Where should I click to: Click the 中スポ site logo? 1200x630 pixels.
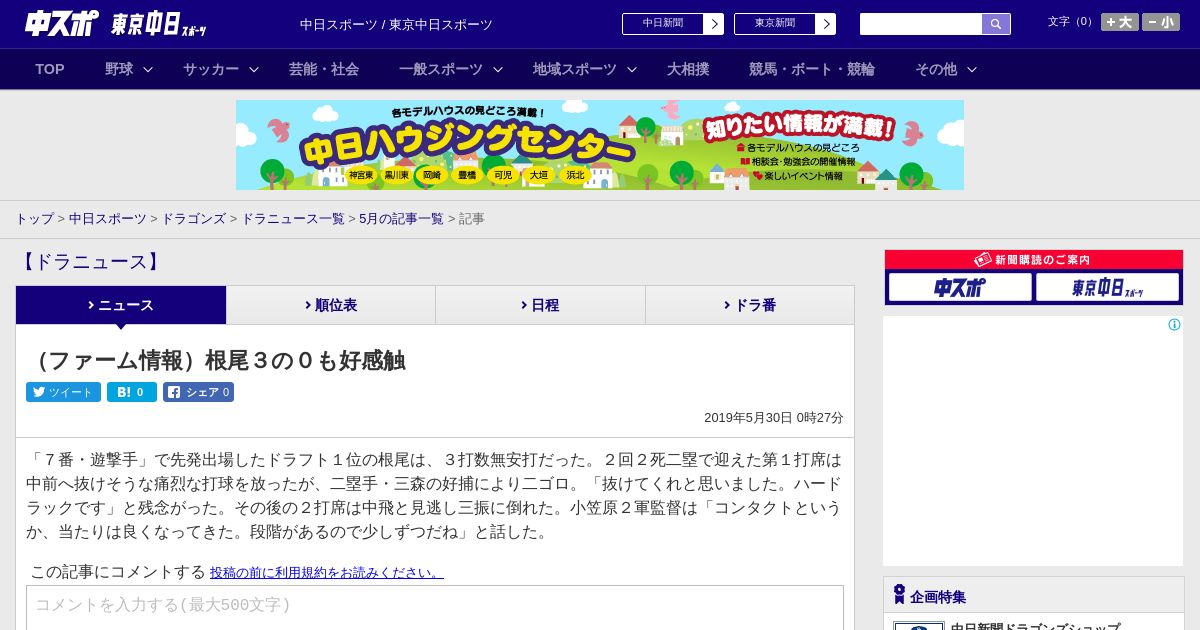pyautogui.click(x=61, y=23)
